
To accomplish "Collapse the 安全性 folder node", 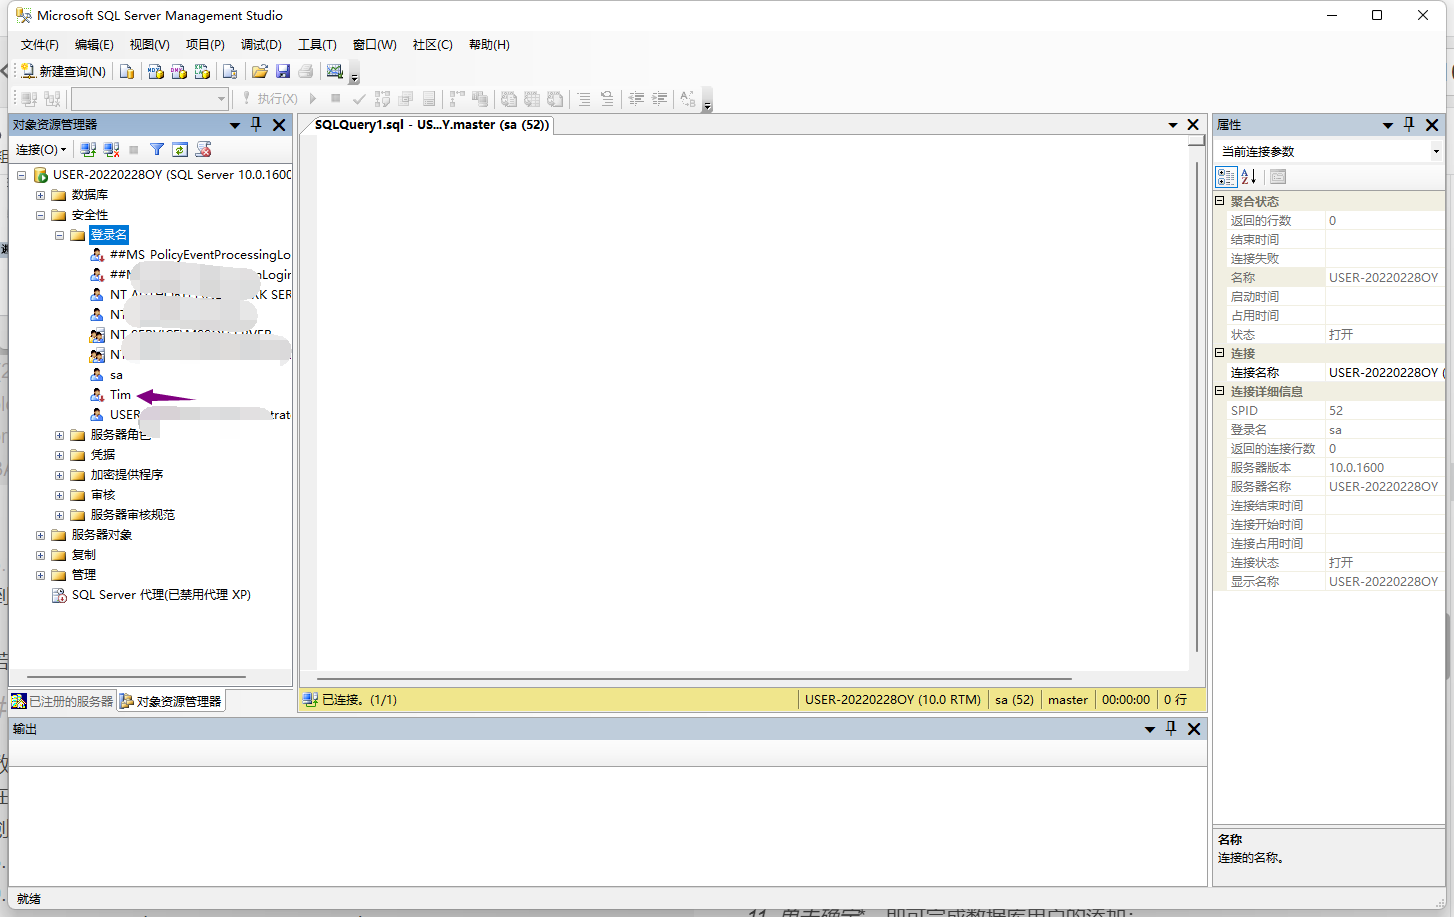I will (40, 215).
